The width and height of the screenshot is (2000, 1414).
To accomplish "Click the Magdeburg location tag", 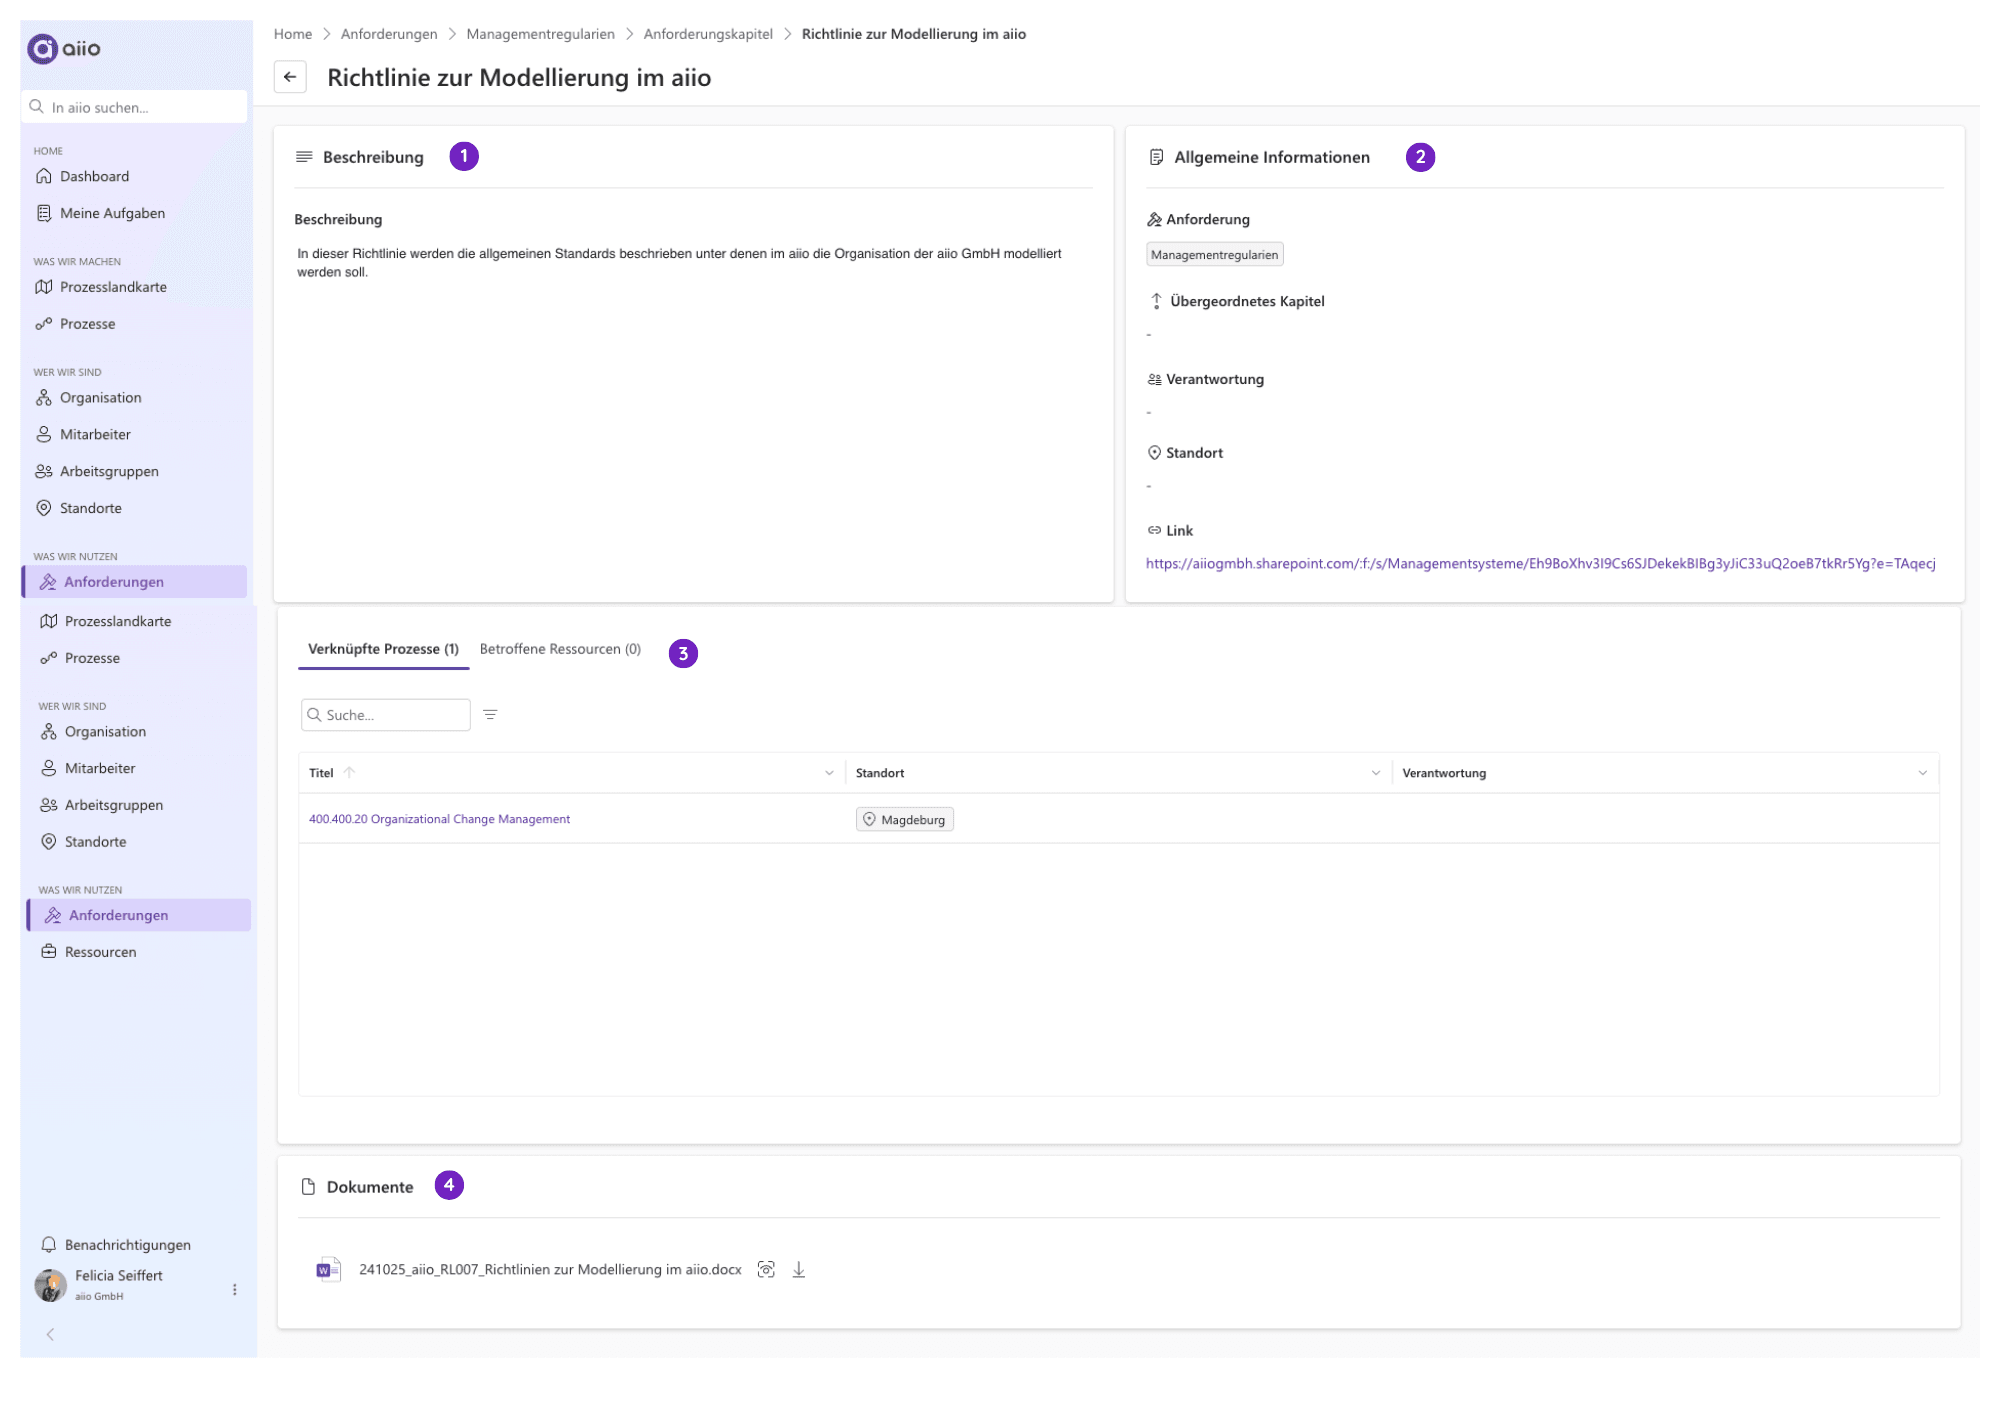I will coord(904,820).
